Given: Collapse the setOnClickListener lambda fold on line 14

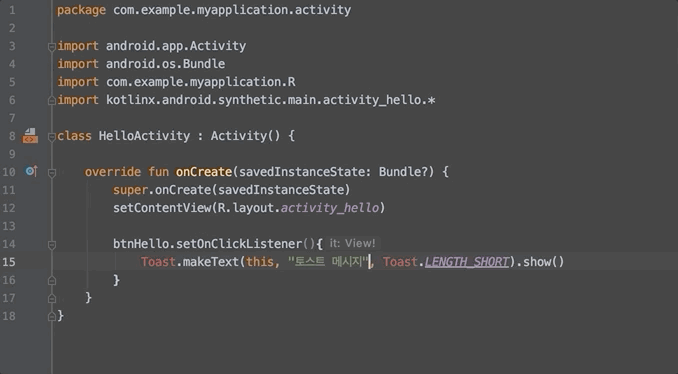Looking at the screenshot, I should pos(51,245).
